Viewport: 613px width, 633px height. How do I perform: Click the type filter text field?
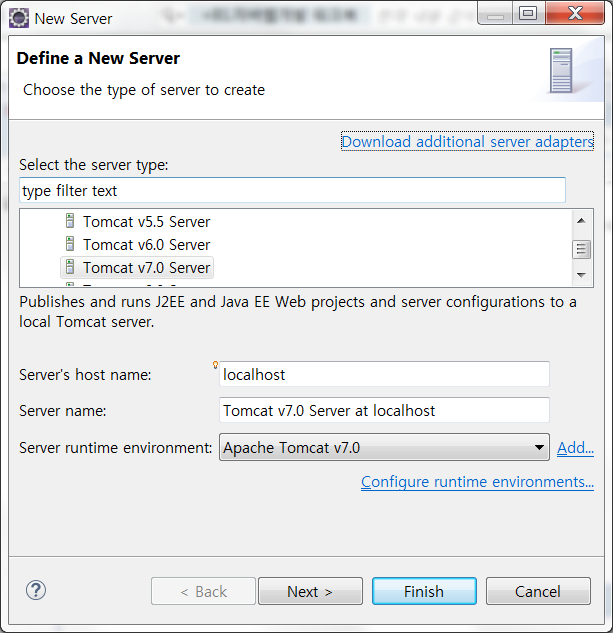[x=292, y=190]
